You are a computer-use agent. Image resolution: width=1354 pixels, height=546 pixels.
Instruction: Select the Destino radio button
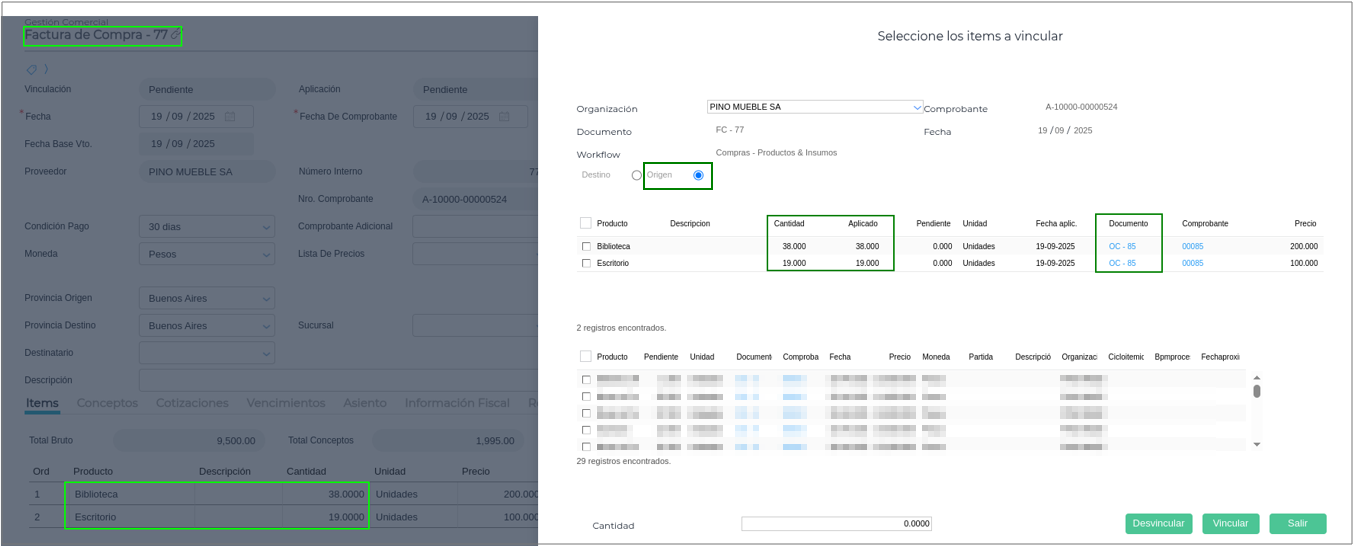point(636,176)
